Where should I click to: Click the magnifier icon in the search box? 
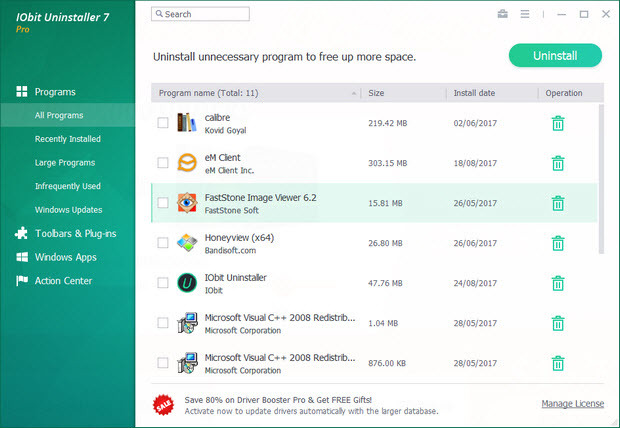click(159, 14)
